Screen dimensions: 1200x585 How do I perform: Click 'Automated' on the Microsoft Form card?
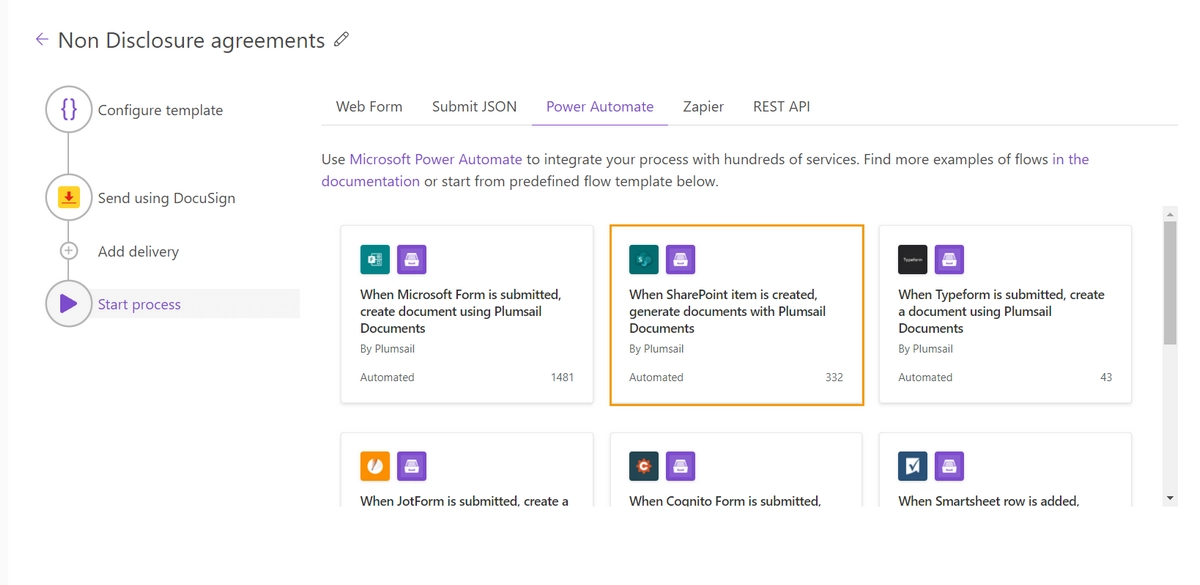pos(387,377)
